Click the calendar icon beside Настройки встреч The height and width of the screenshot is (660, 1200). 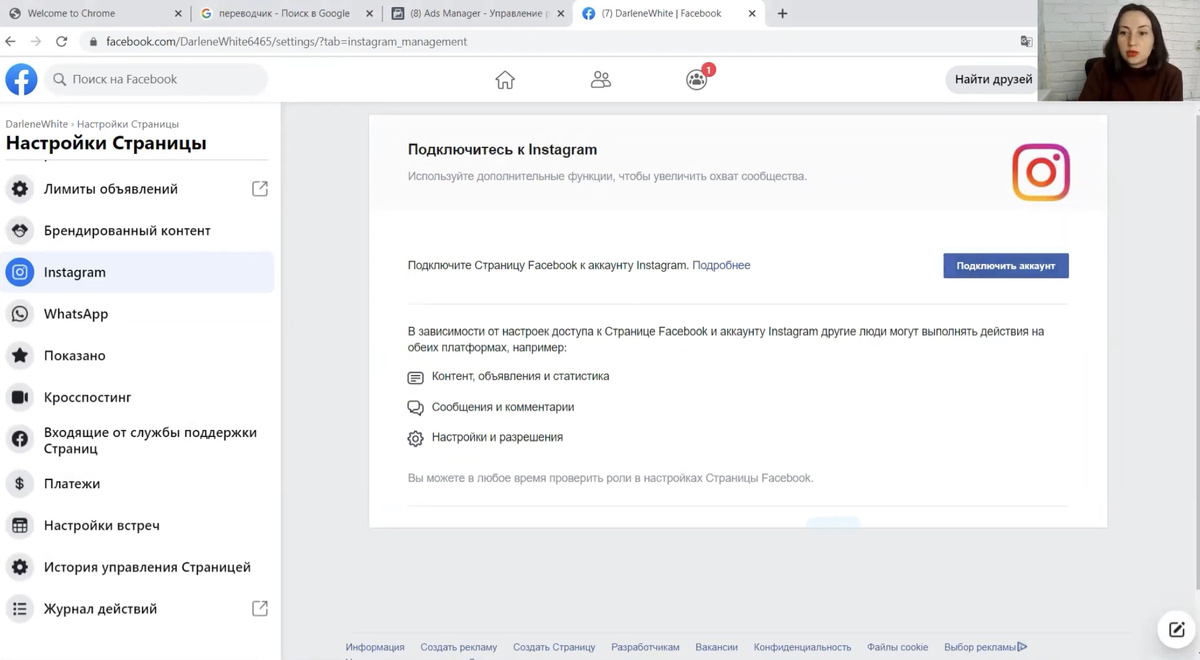[x=20, y=525]
